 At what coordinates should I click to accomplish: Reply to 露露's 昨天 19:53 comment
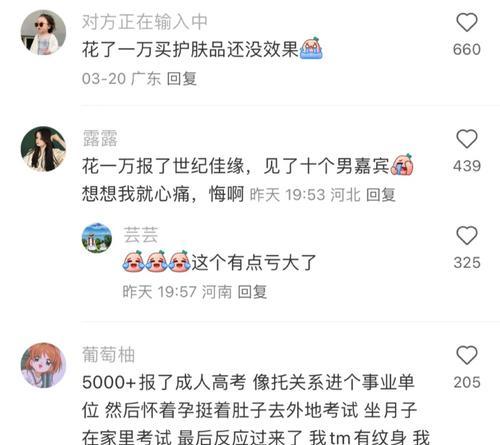point(381,195)
